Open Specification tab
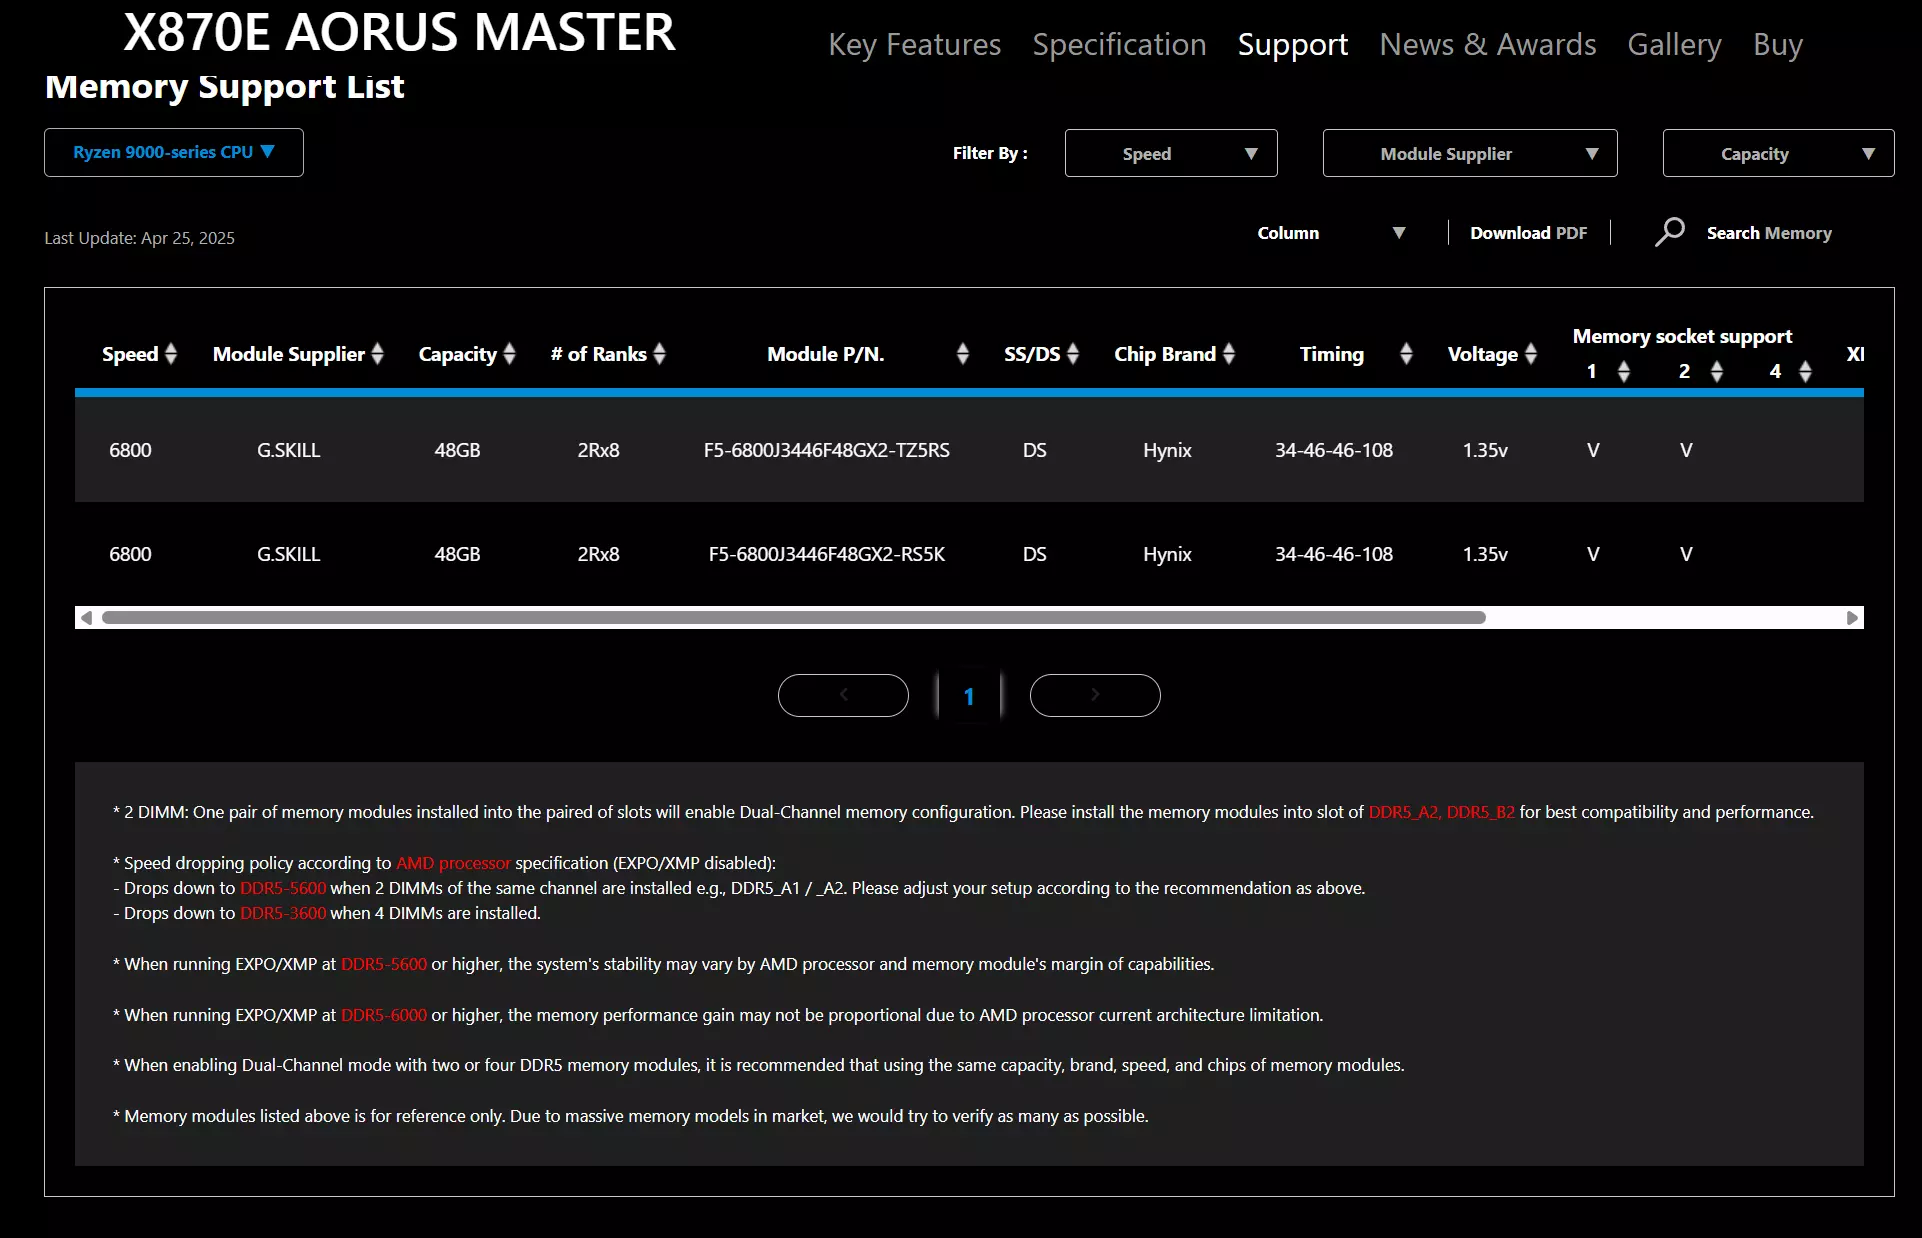The height and width of the screenshot is (1238, 1922). pyautogui.click(x=1119, y=45)
